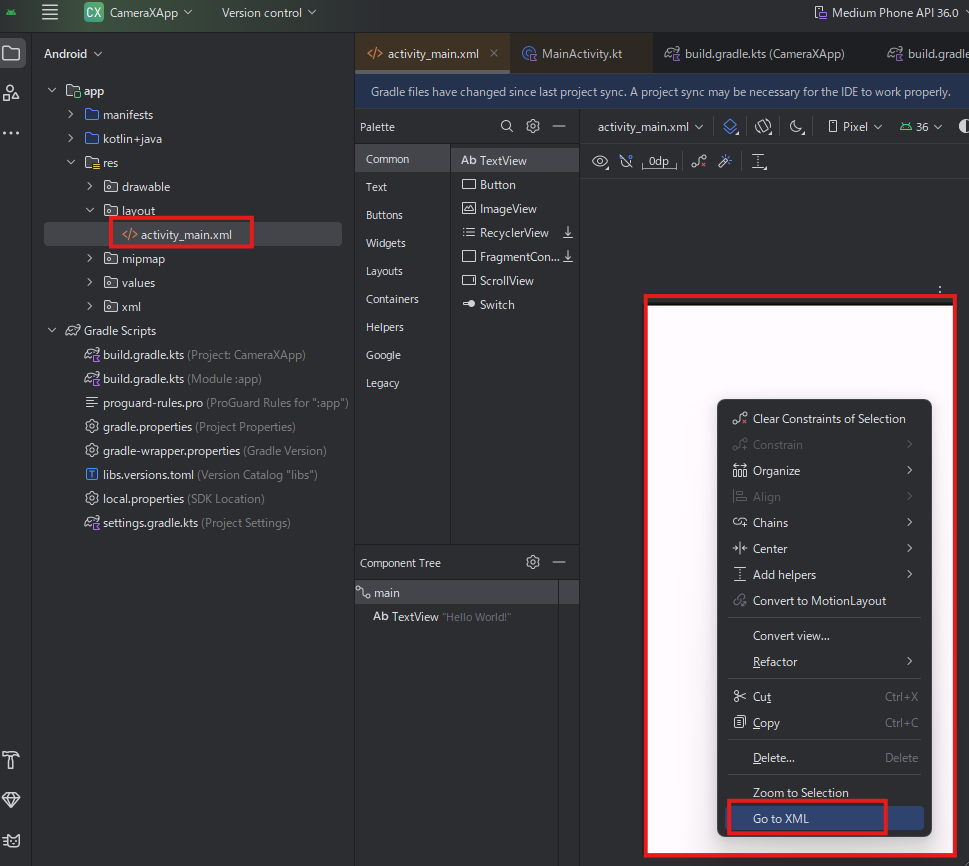The width and height of the screenshot is (969, 866).
Task: Open the Pixel device dropdown
Action: pyautogui.click(x=855, y=127)
